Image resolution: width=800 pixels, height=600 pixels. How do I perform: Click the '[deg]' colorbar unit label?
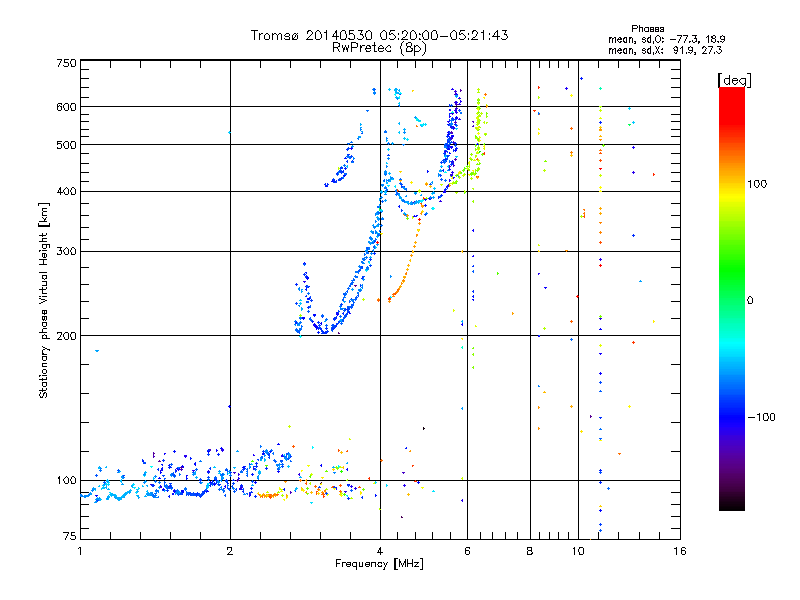(x=734, y=80)
